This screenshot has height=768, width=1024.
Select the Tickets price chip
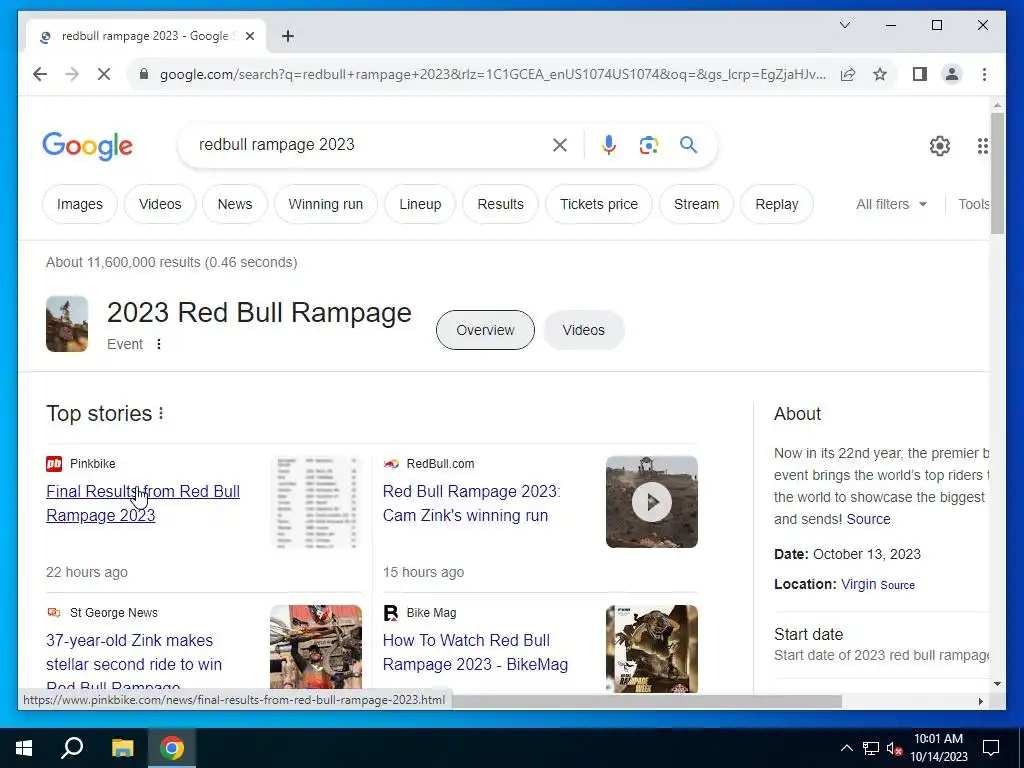(x=599, y=204)
